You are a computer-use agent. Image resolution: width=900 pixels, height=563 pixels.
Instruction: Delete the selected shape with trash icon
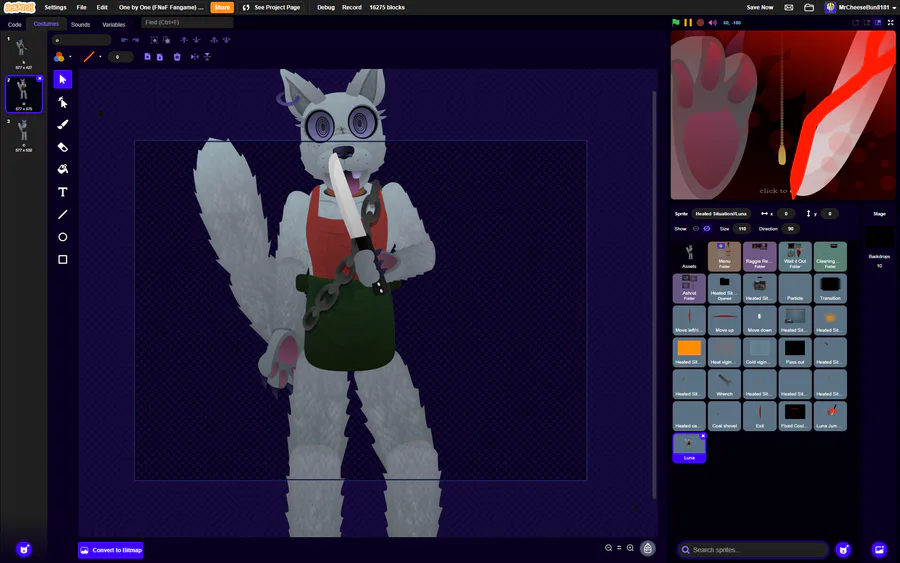177,57
